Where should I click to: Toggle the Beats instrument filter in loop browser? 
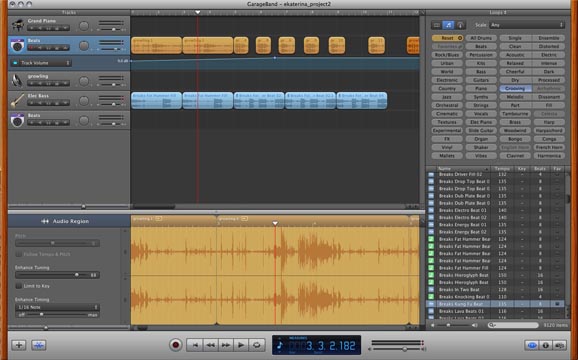[x=481, y=46]
